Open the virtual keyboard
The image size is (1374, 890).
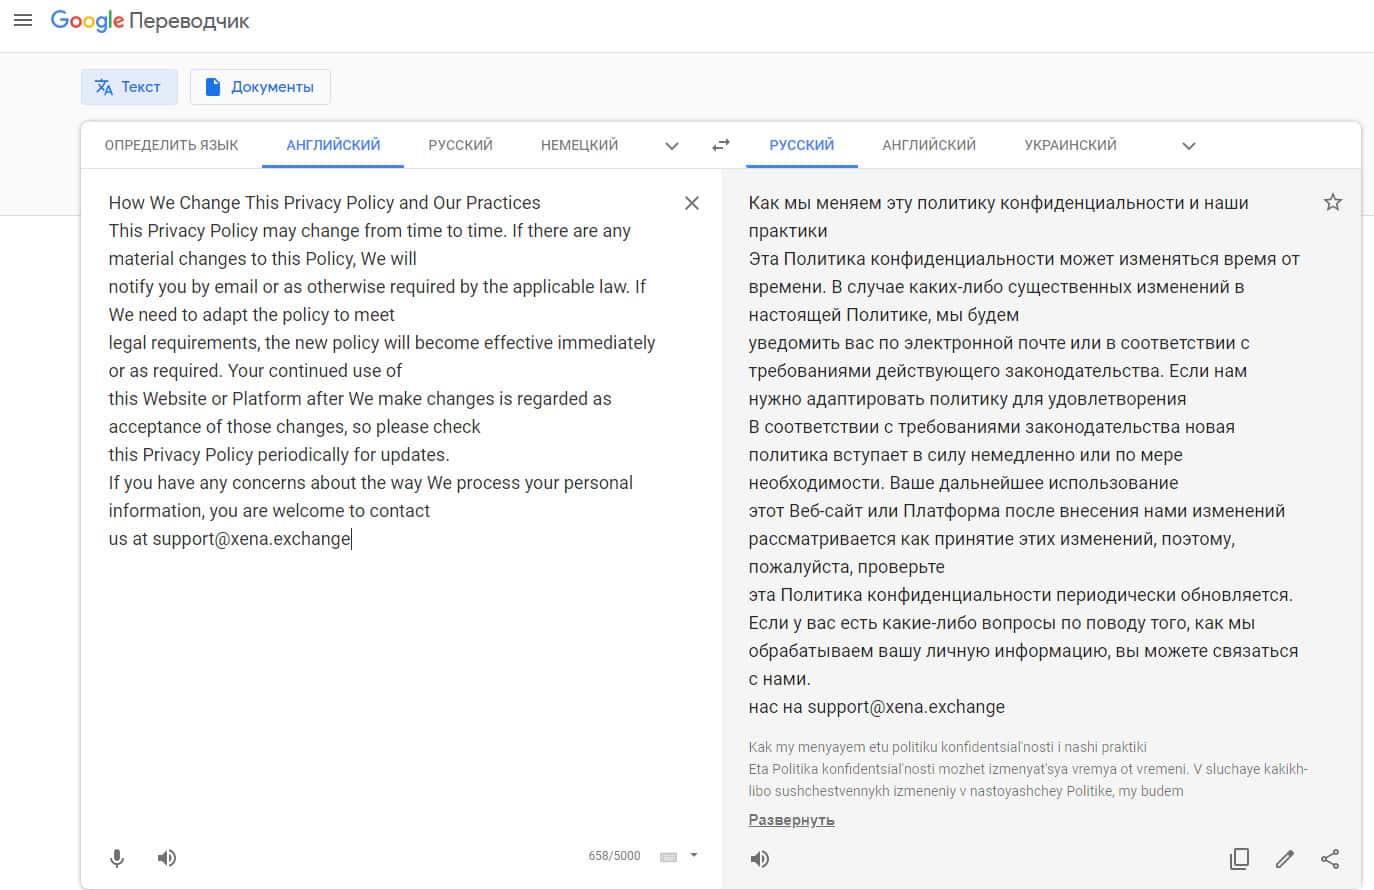pyautogui.click(x=669, y=857)
